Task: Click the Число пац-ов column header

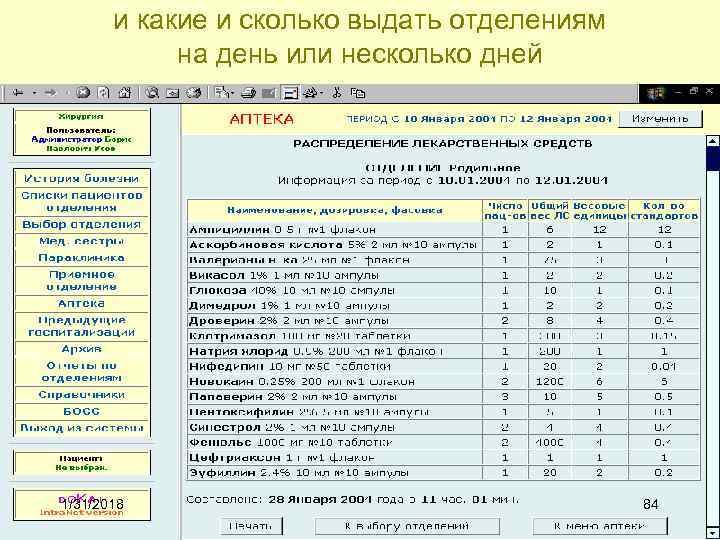Action: click(x=505, y=211)
